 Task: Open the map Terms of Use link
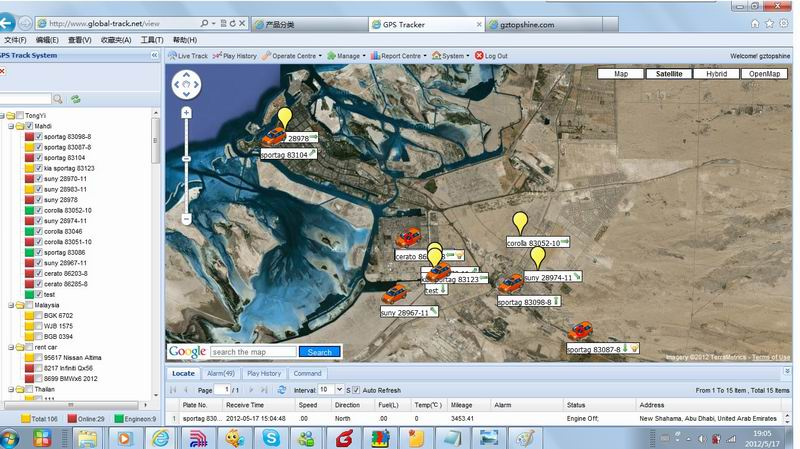tap(770, 357)
